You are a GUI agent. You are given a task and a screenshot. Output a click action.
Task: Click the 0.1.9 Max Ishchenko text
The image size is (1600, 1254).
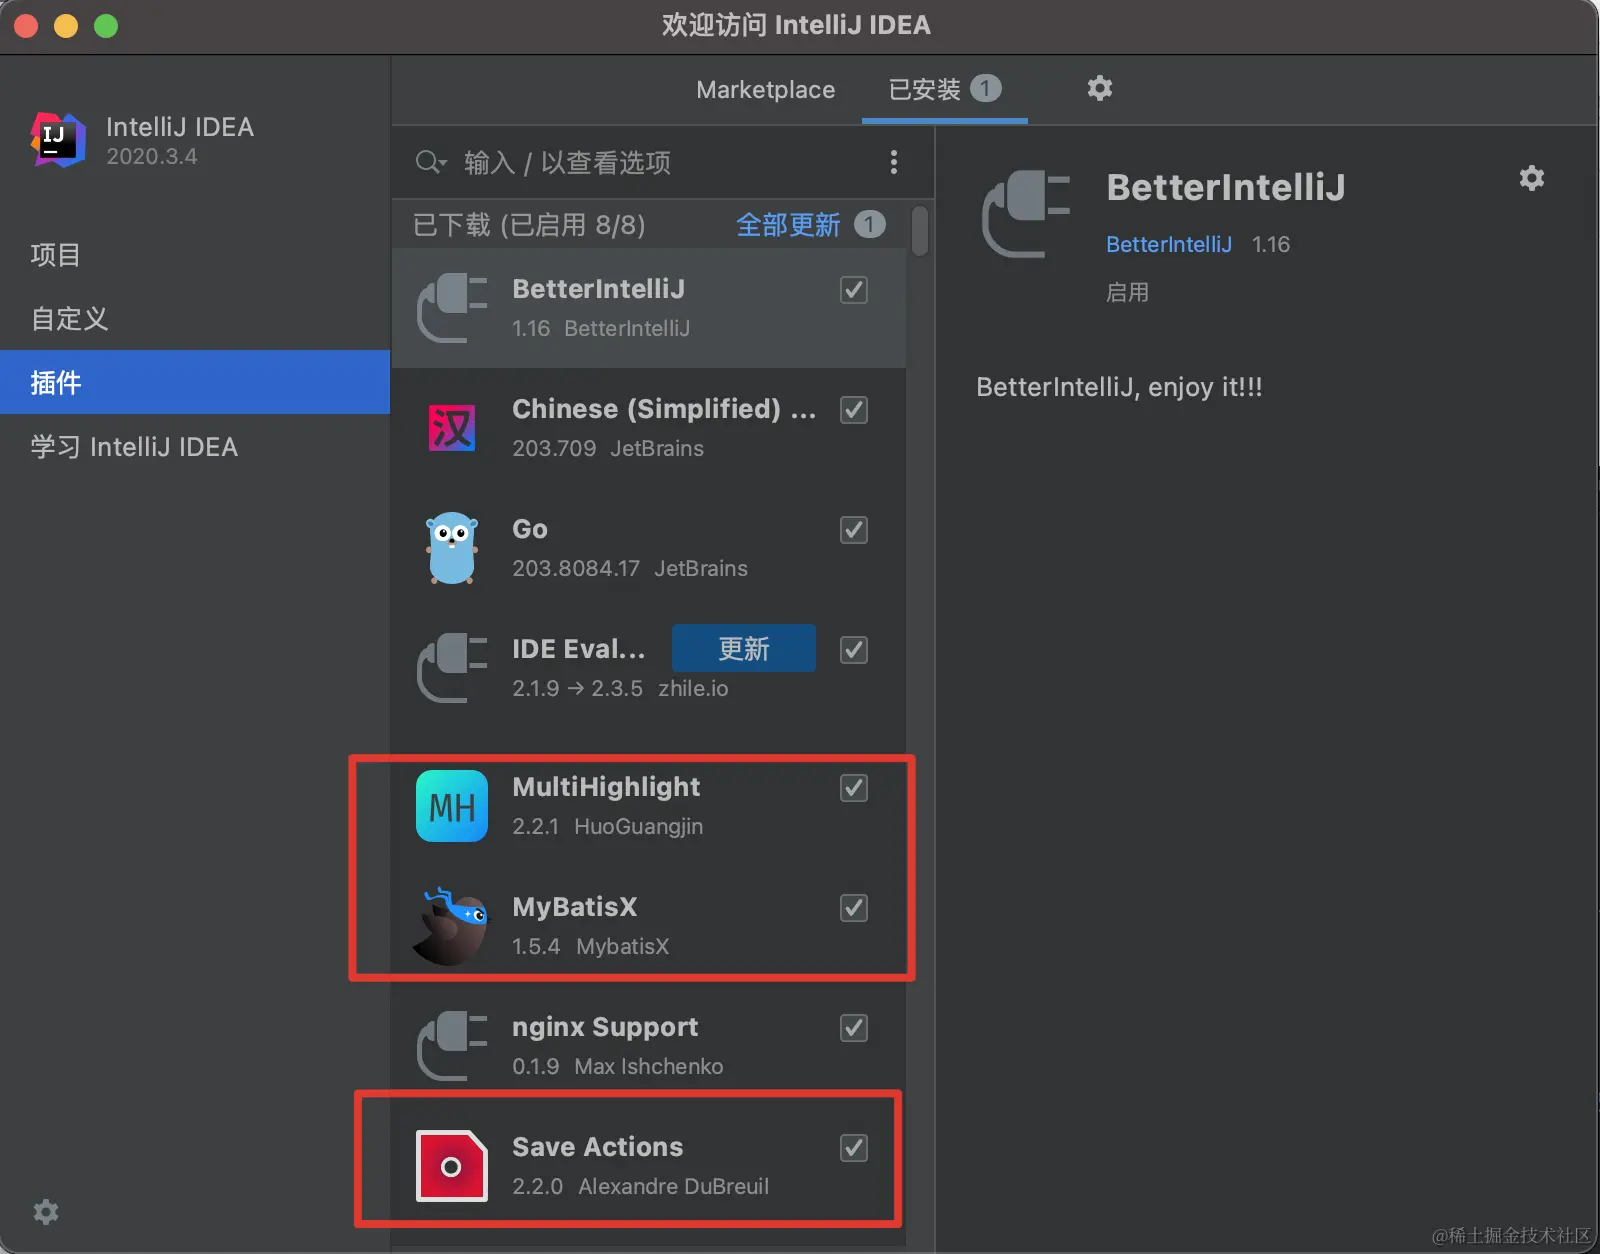click(x=618, y=1066)
